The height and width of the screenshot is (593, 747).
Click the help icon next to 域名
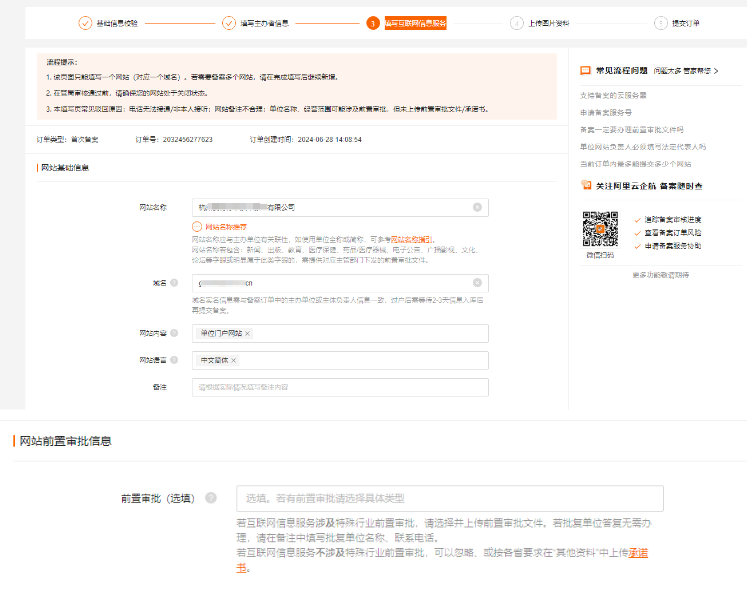click(x=174, y=284)
